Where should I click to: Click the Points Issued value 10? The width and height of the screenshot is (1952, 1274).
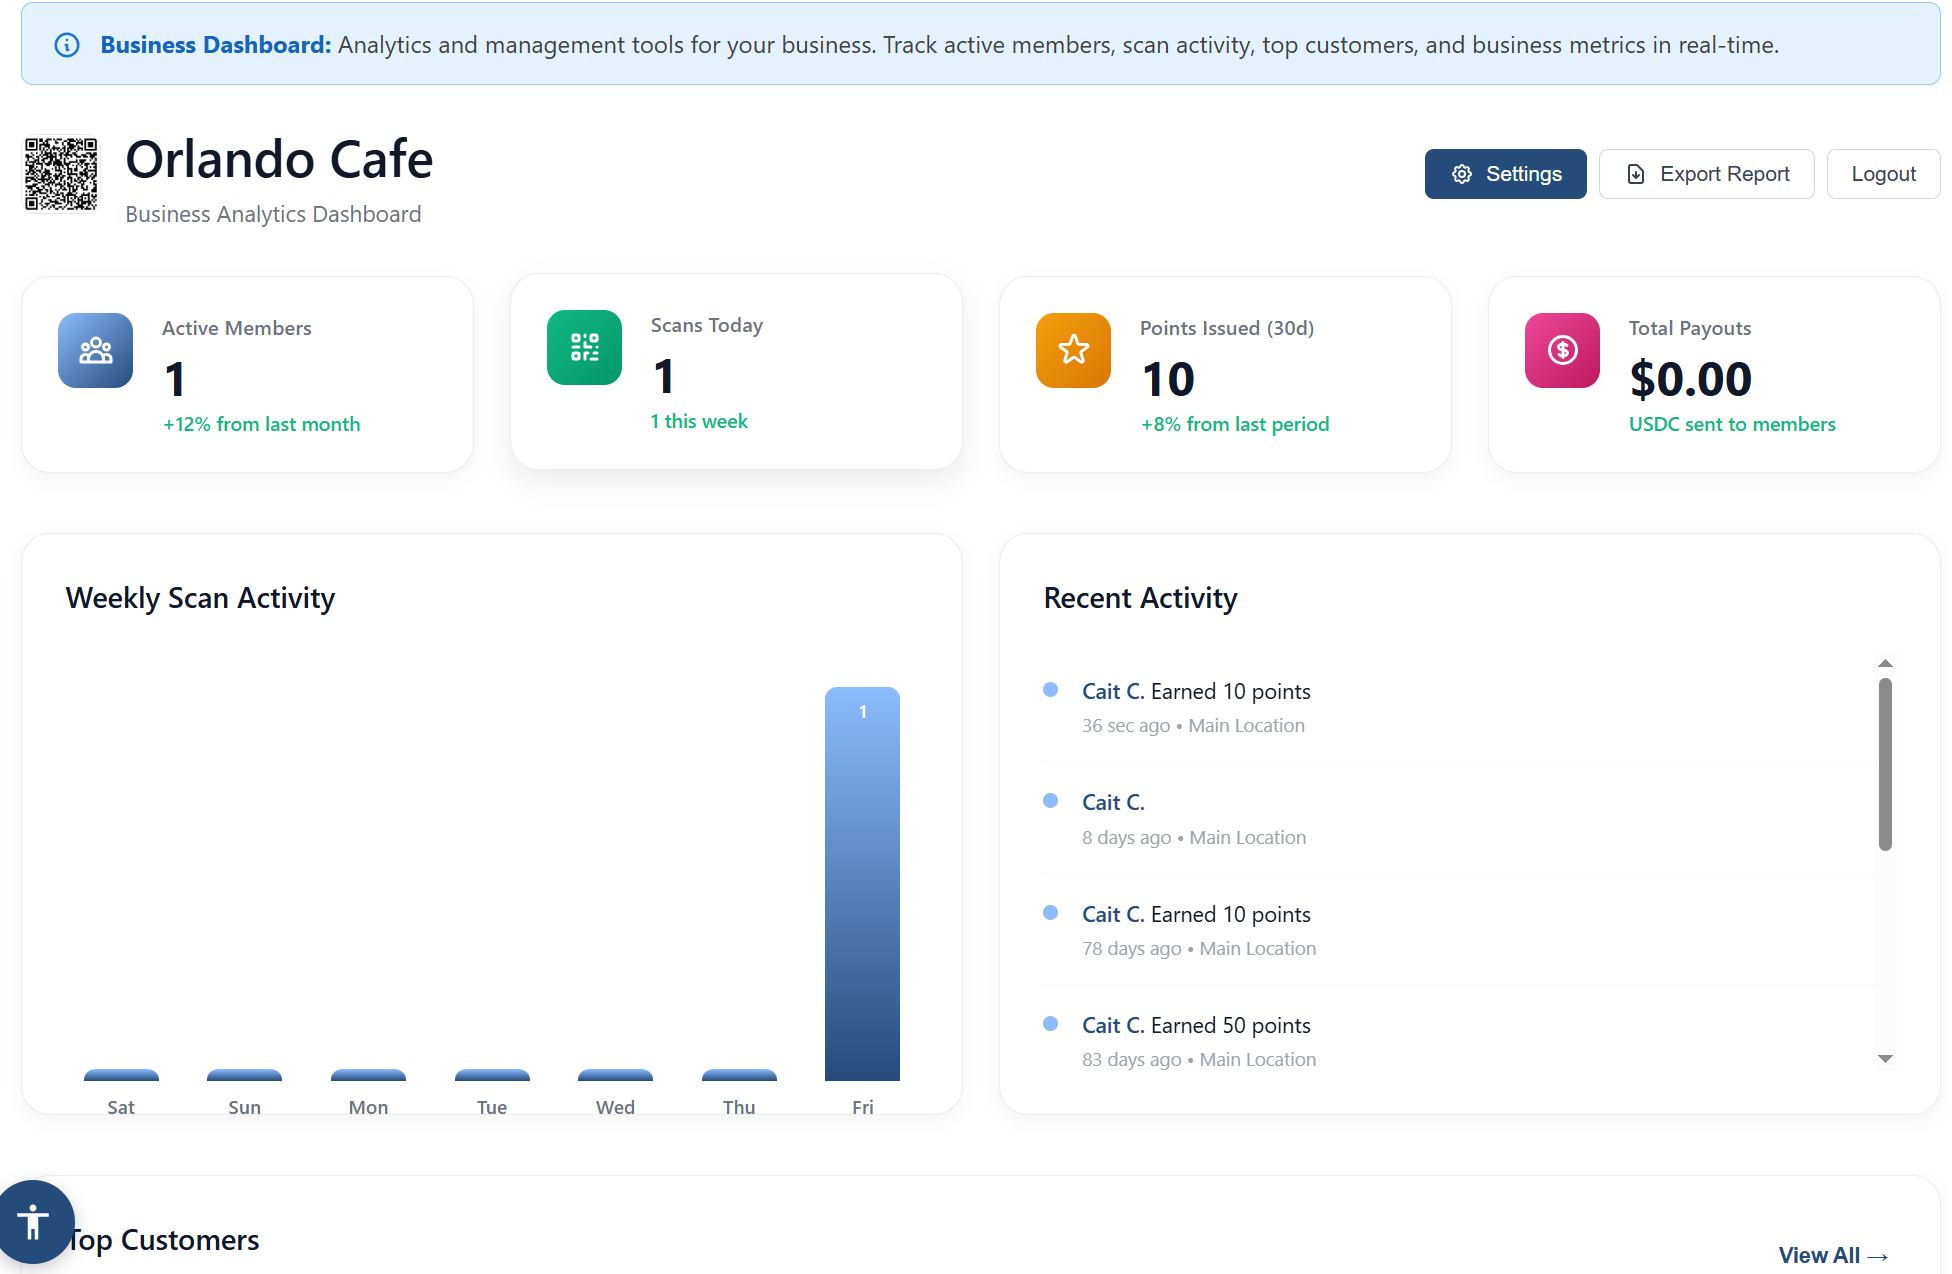[x=1168, y=379]
